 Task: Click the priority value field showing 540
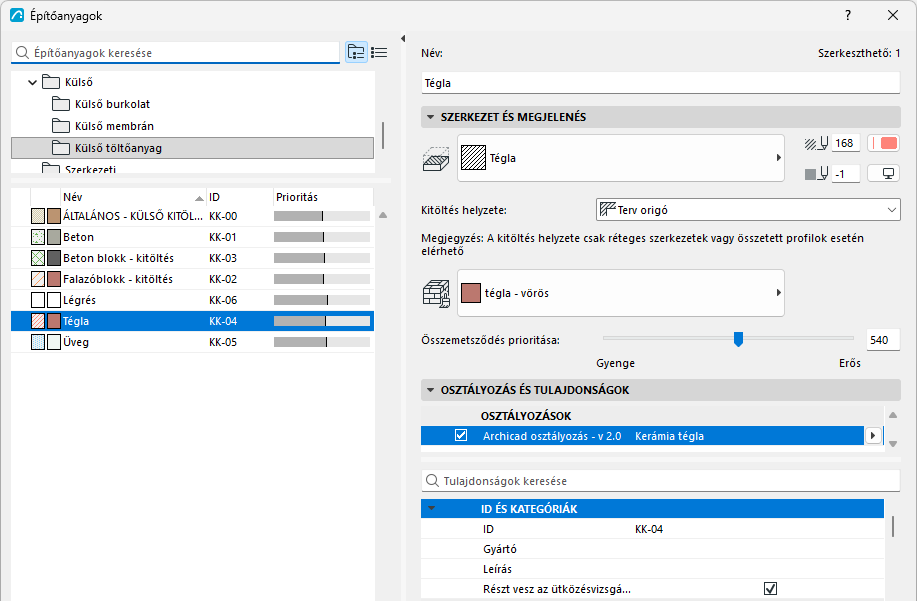tap(882, 340)
